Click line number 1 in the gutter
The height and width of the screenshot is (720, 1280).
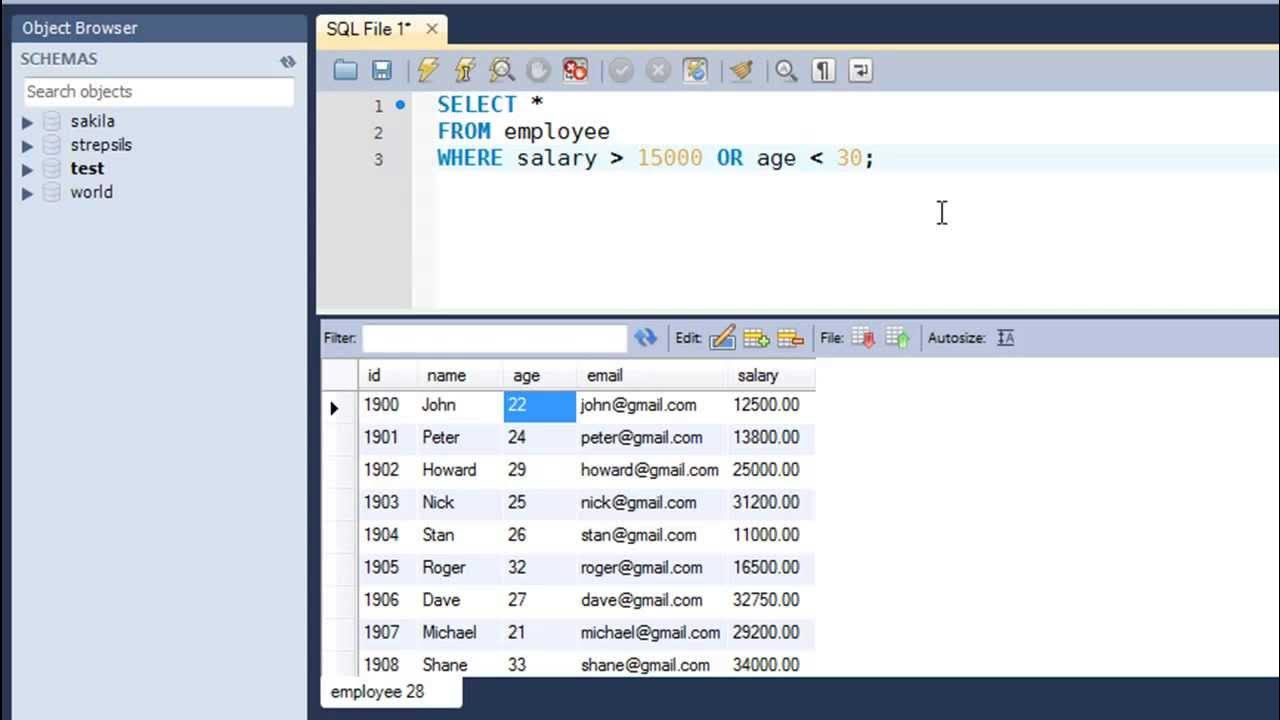click(378, 105)
